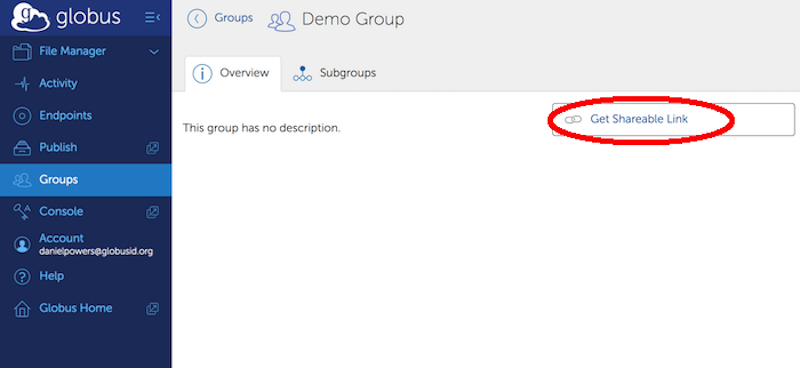Click the external link icon beside Publish
Image resolution: width=800 pixels, height=368 pixels.
[x=153, y=148]
